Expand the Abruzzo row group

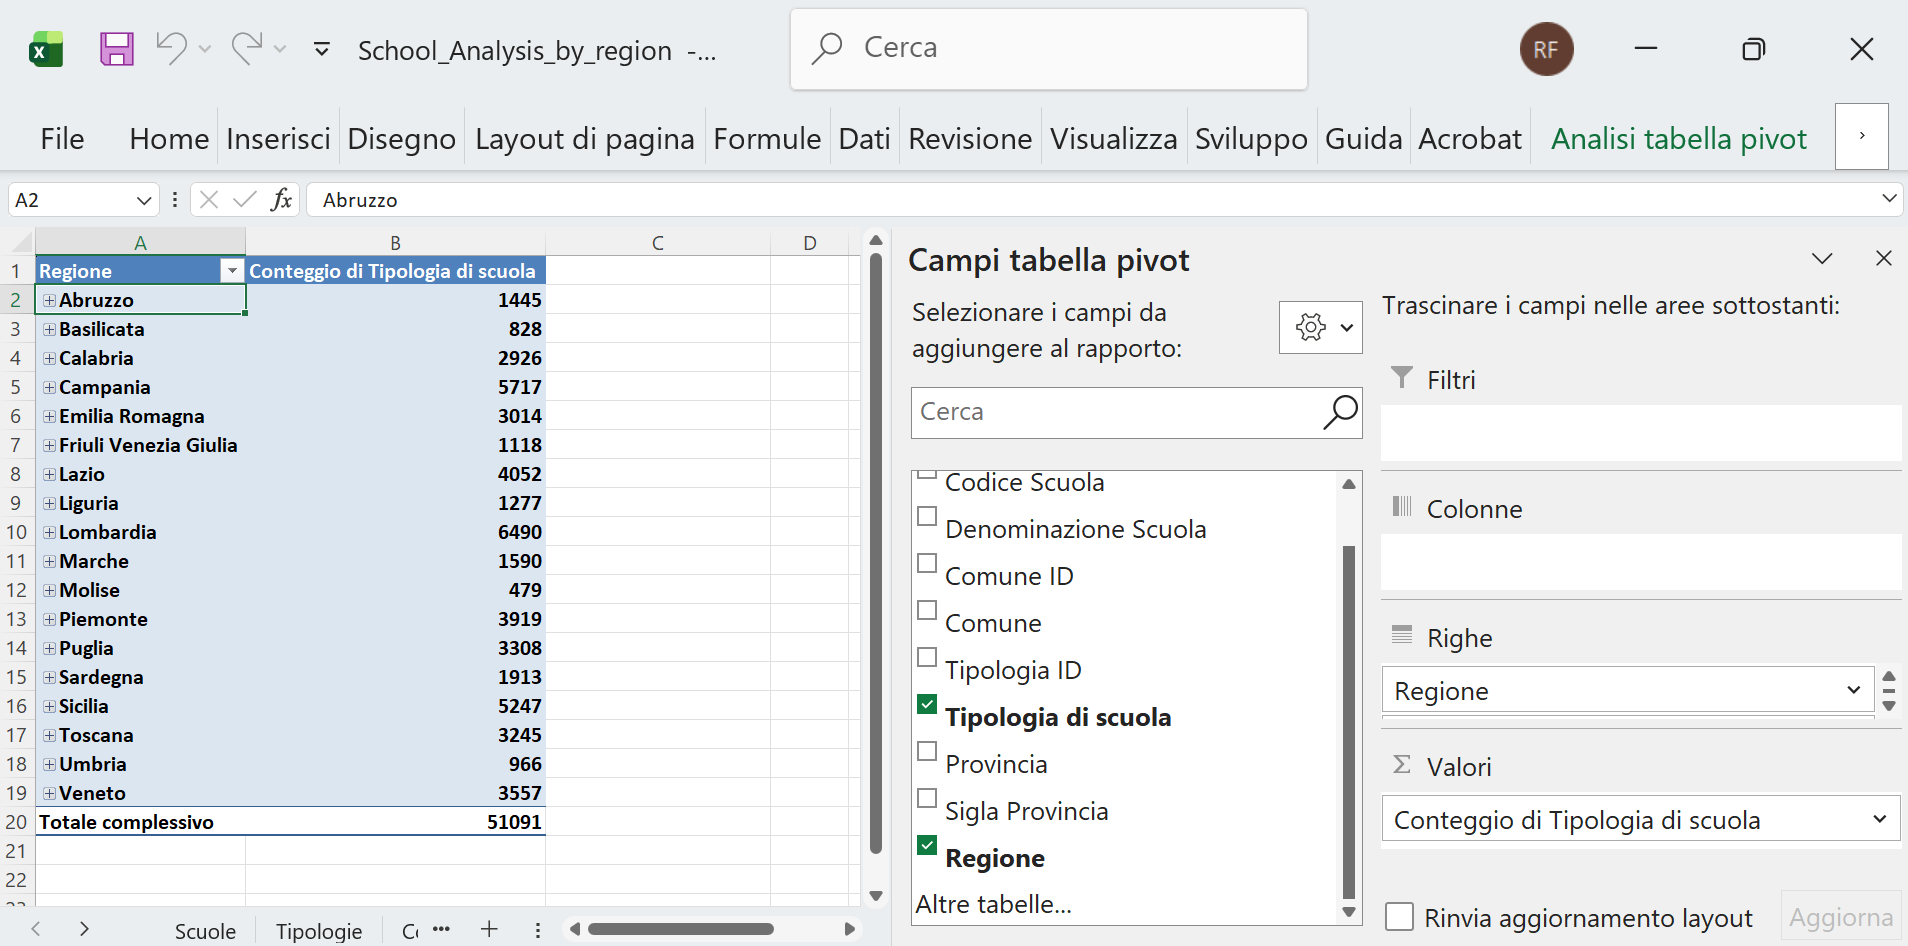tap(48, 299)
